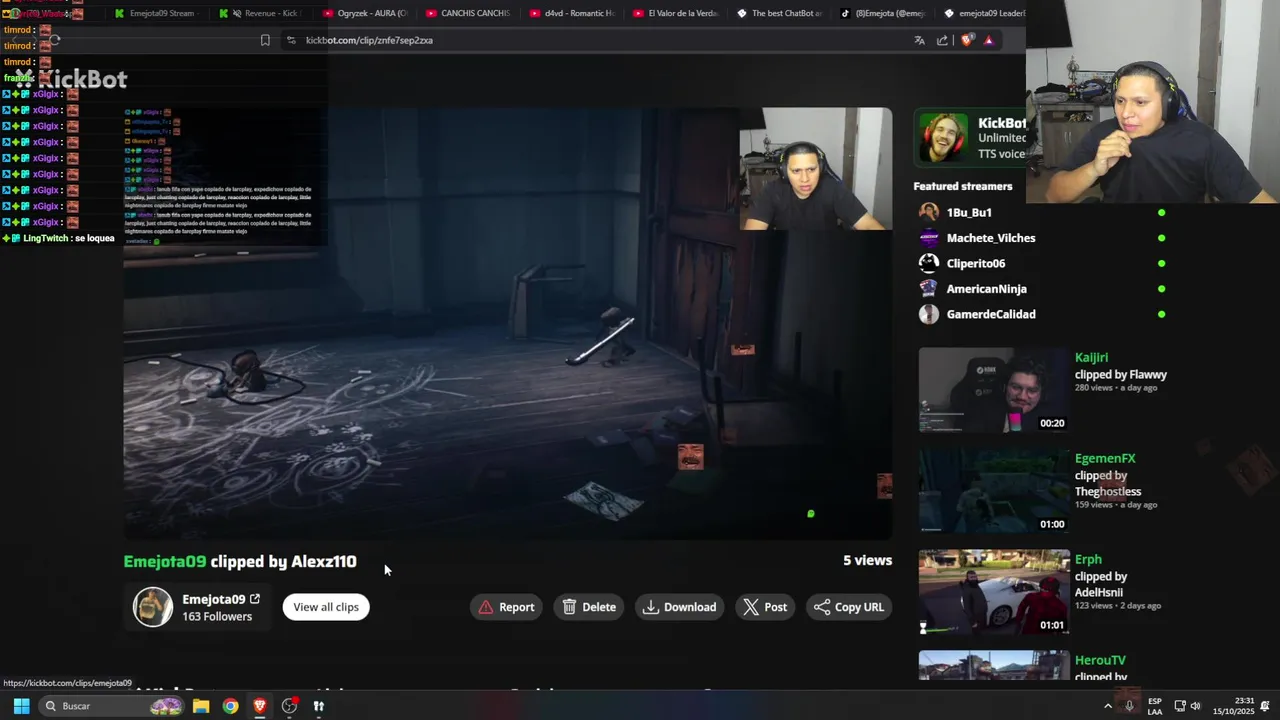The width and height of the screenshot is (1280, 720).
Task: Click the Copy URL button label
Action: [859, 607]
